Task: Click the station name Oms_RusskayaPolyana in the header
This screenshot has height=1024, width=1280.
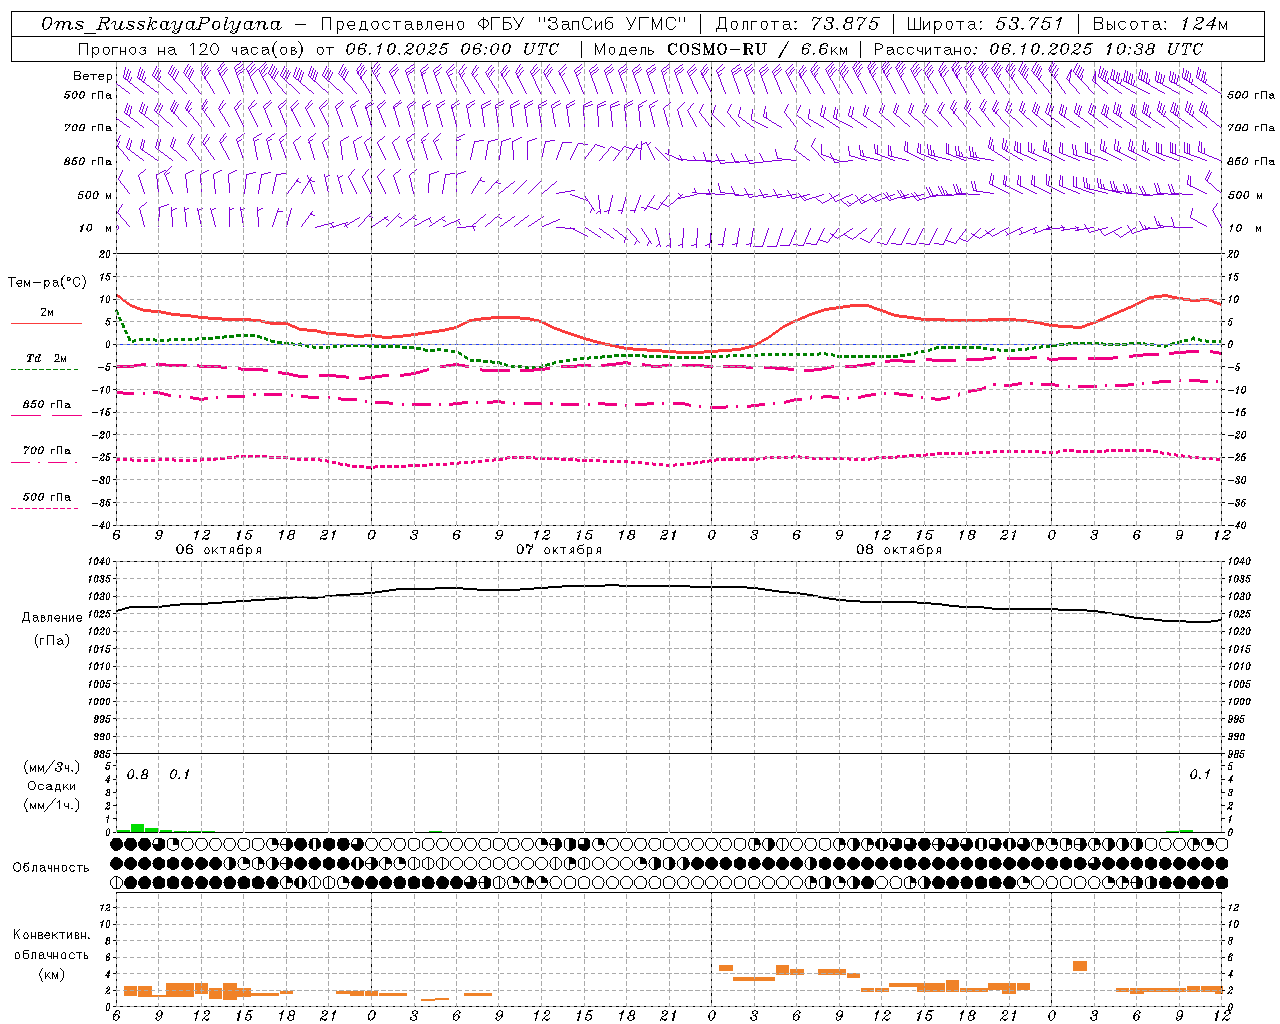Action: (162, 24)
